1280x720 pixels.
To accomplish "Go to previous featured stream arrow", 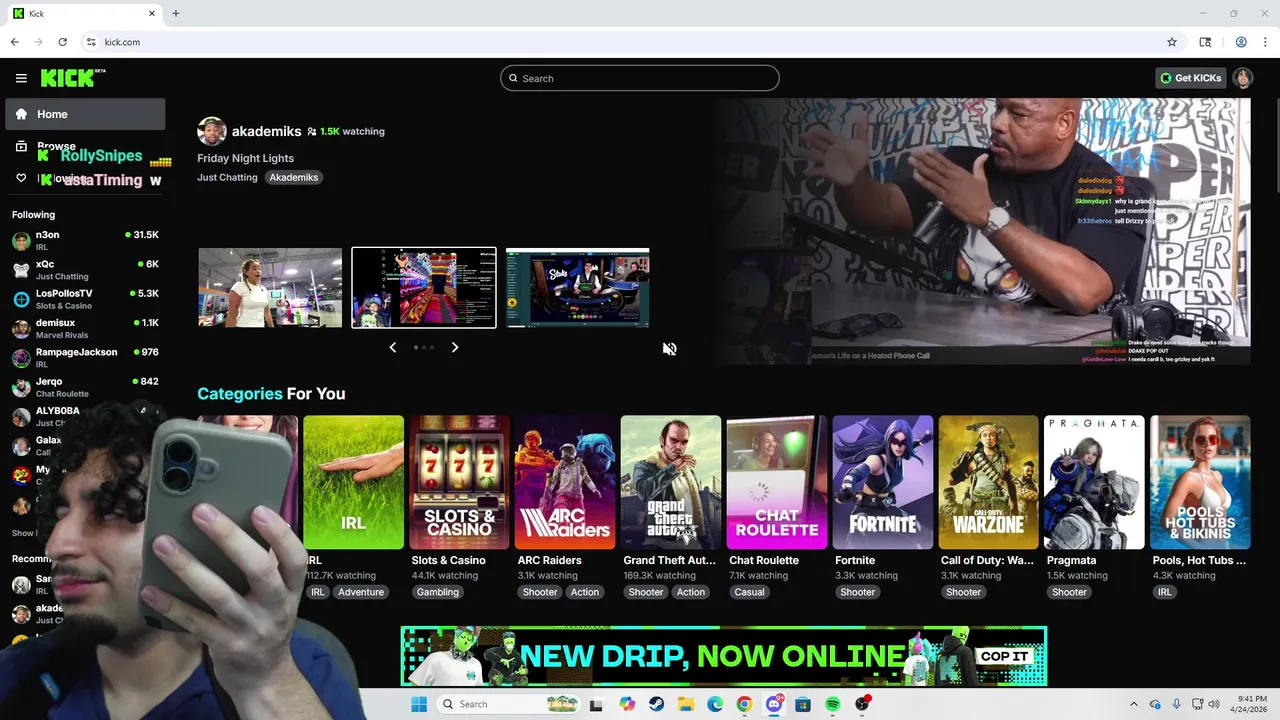I will coord(392,347).
